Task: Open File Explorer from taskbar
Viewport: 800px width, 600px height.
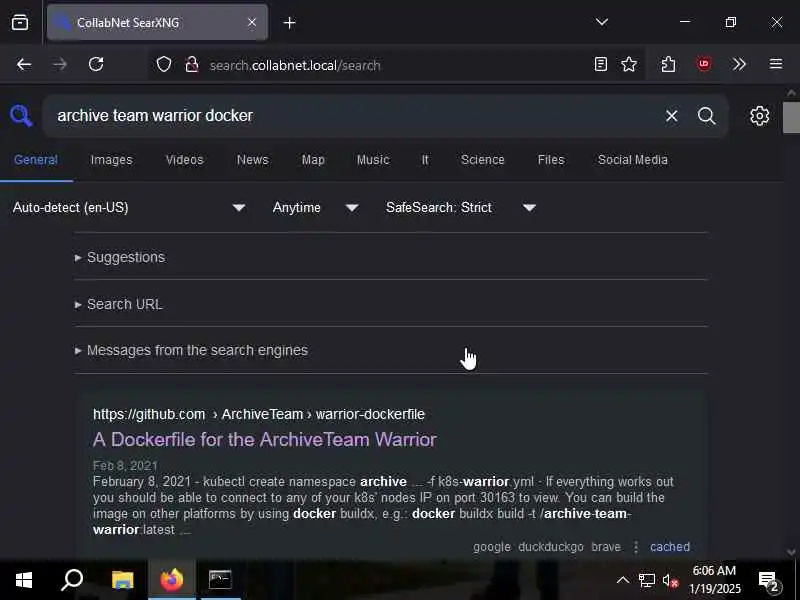Action: pos(122,580)
